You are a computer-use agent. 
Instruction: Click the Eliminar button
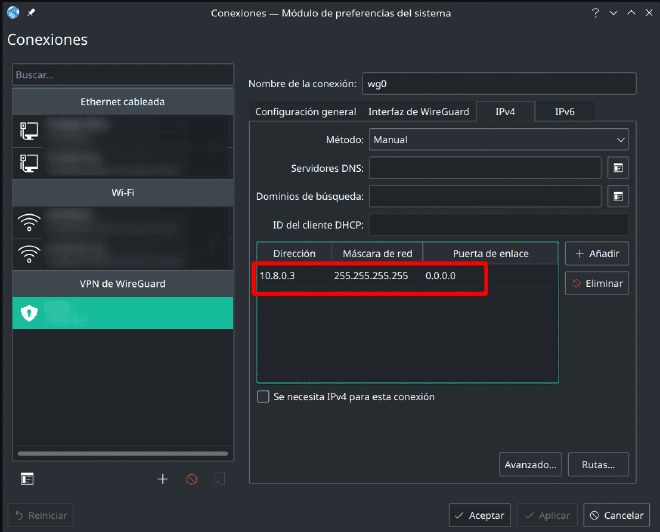click(x=597, y=283)
